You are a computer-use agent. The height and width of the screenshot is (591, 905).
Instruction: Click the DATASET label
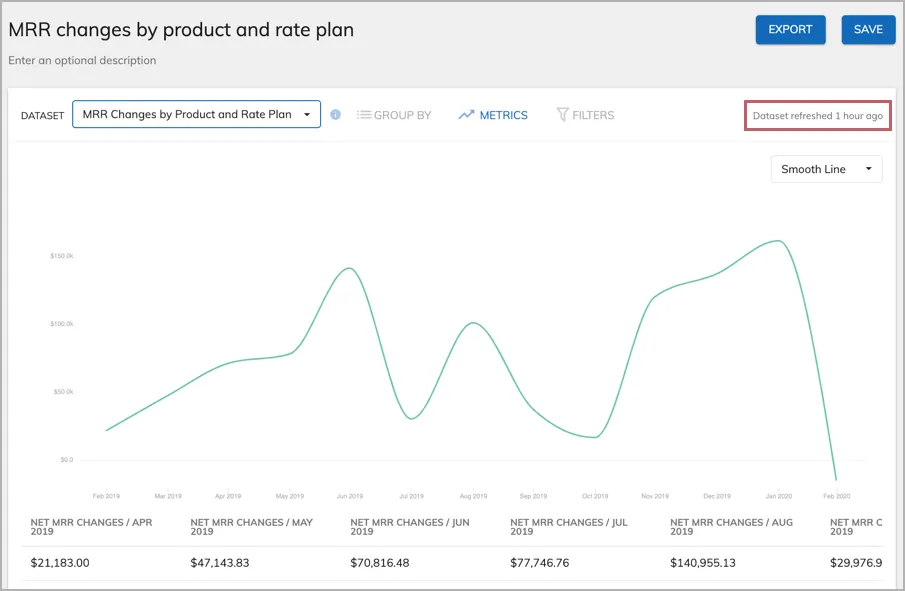(42, 115)
